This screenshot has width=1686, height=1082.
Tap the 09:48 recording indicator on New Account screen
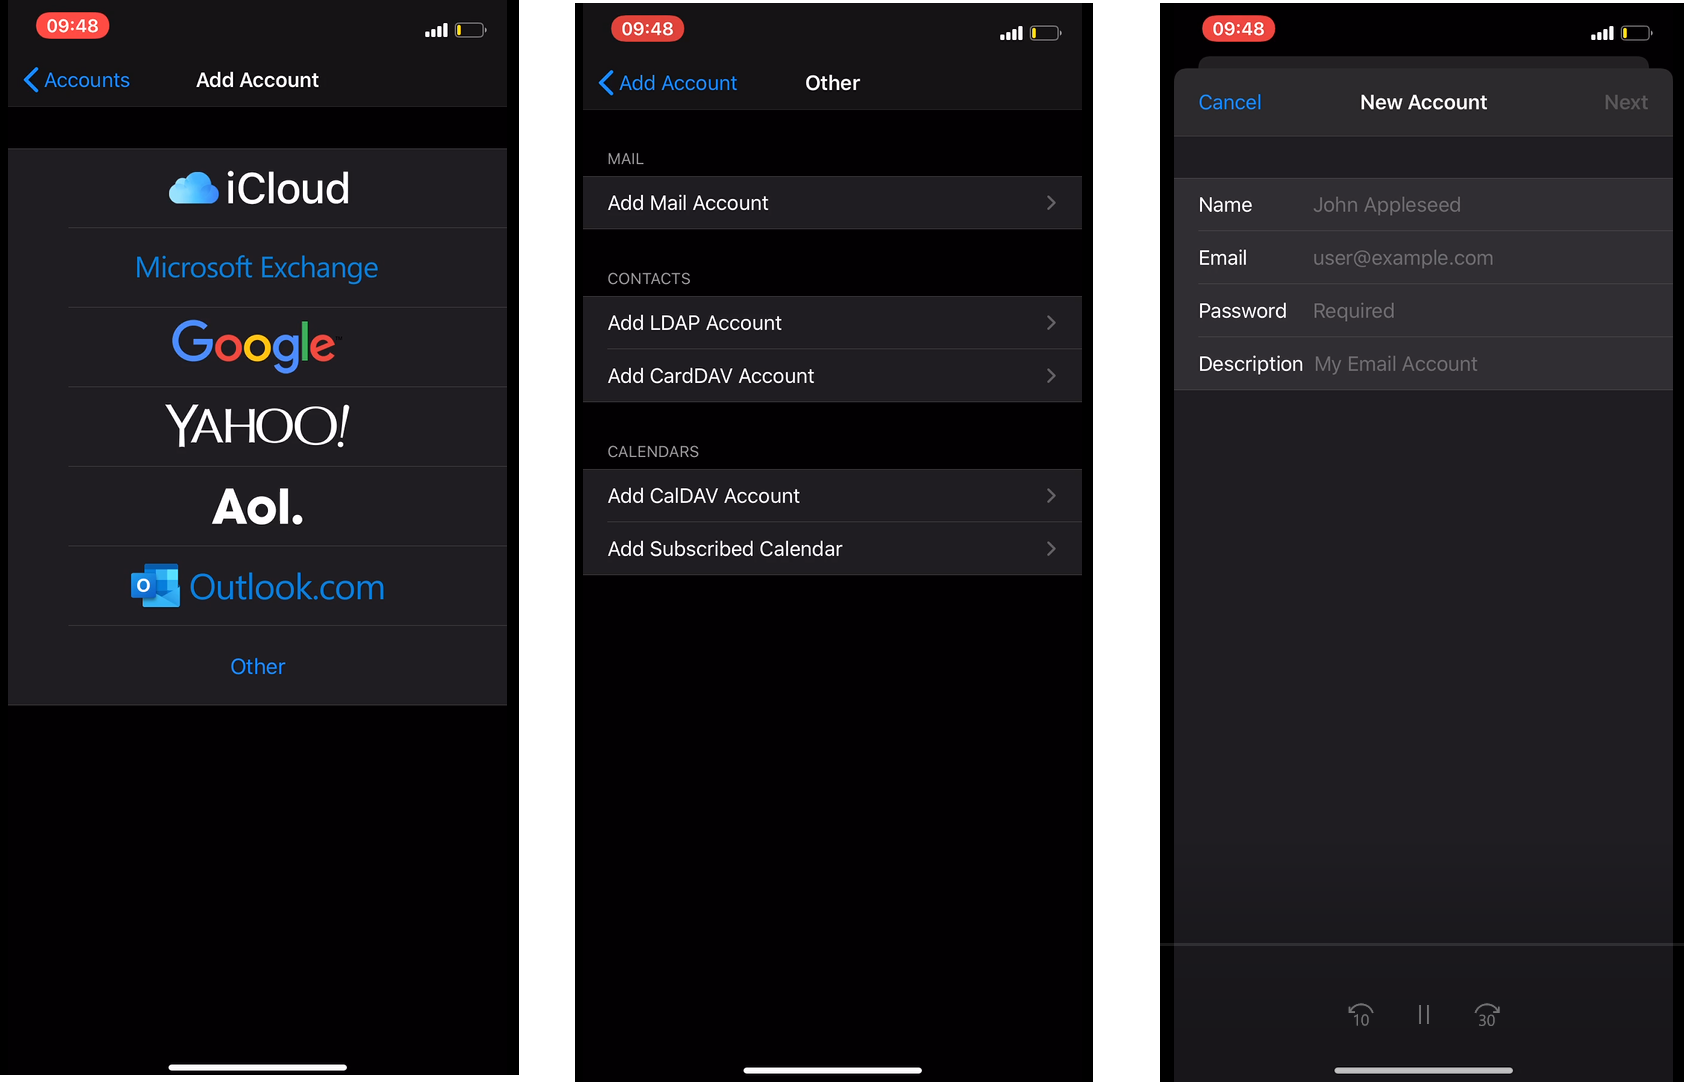point(1238,29)
